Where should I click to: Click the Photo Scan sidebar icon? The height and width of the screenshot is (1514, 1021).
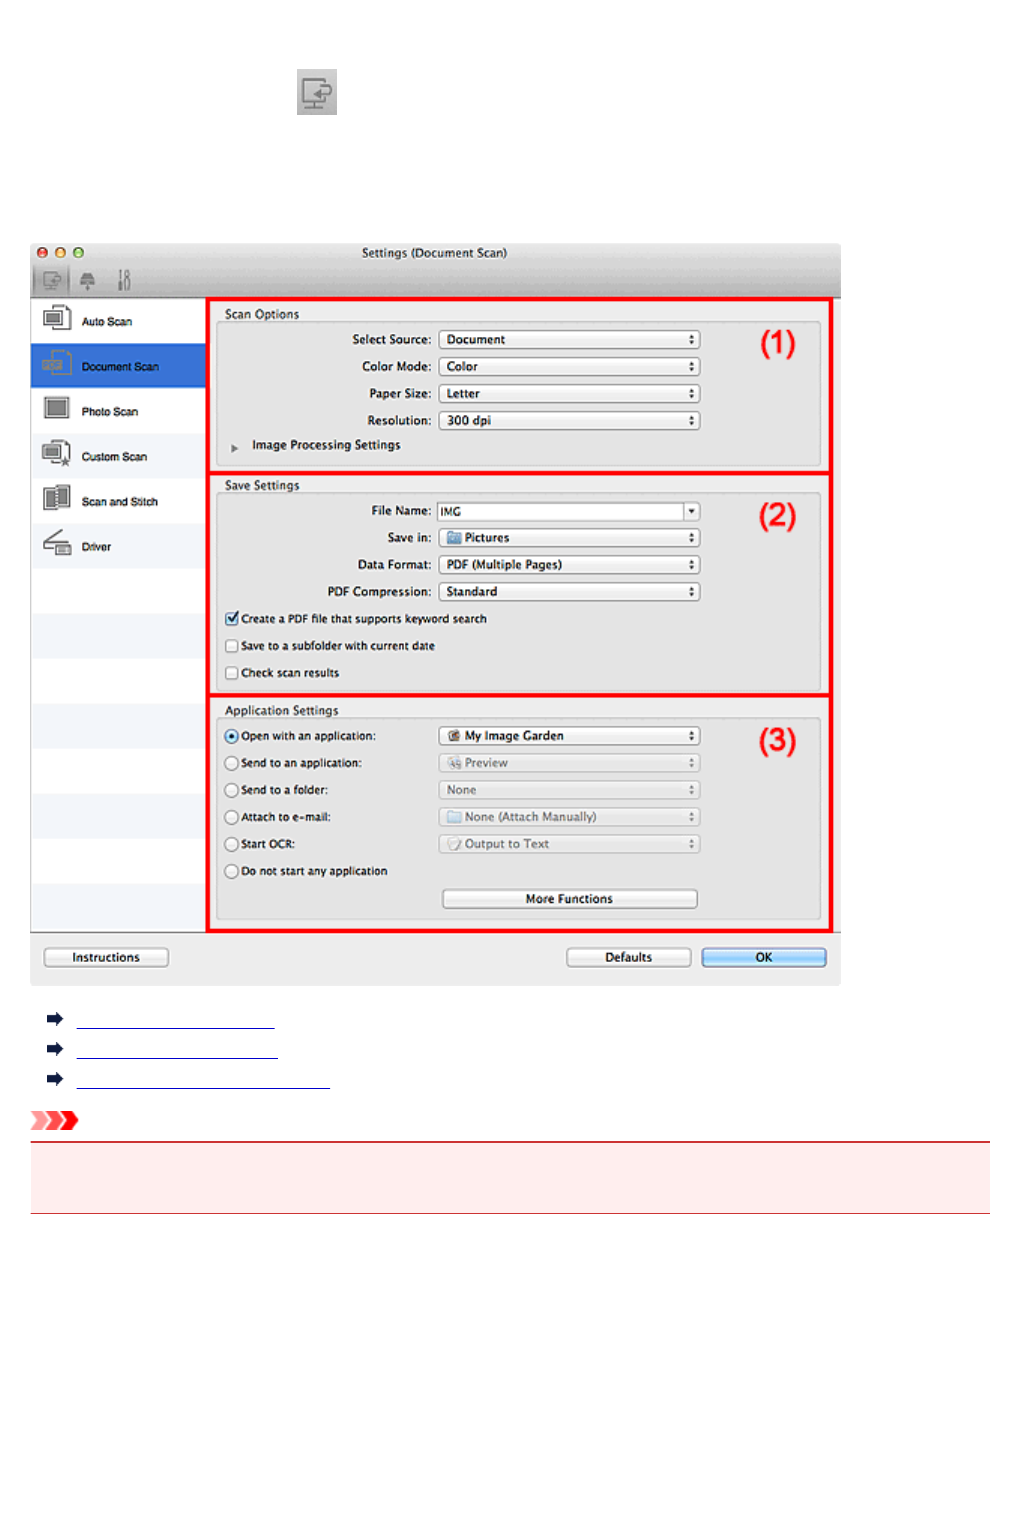pos(57,409)
